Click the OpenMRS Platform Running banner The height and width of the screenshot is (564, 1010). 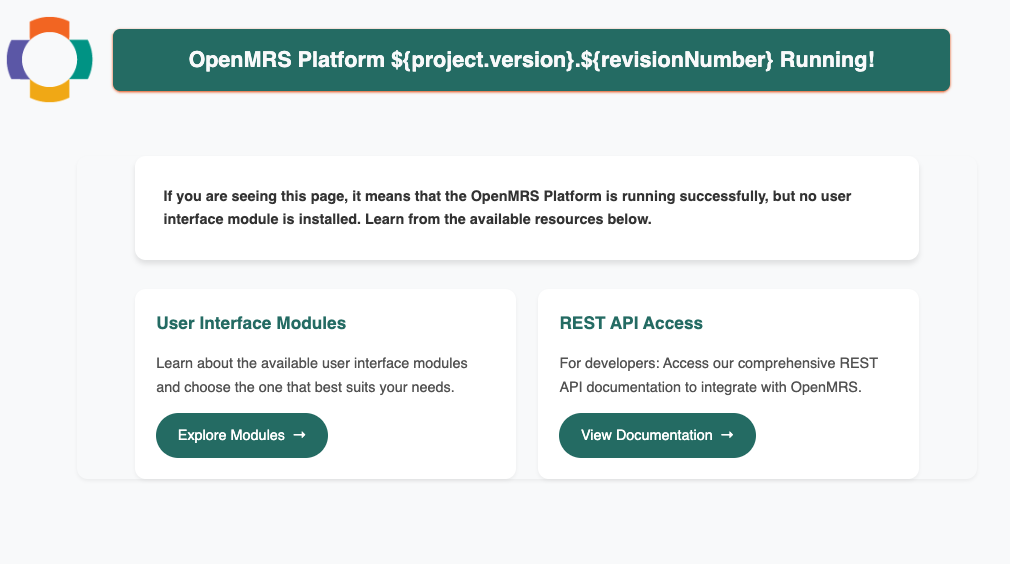point(531,60)
